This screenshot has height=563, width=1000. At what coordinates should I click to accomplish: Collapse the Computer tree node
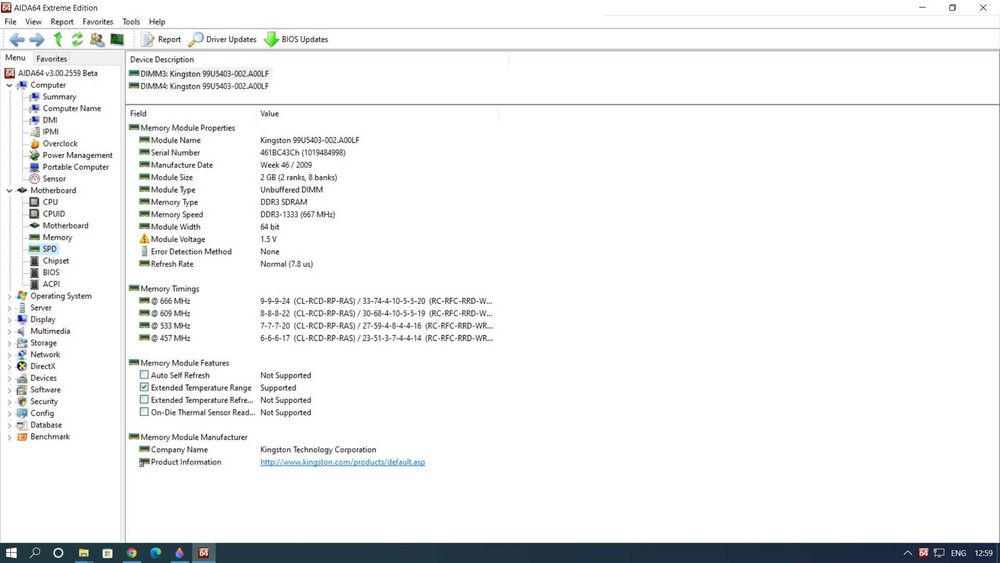10,85
